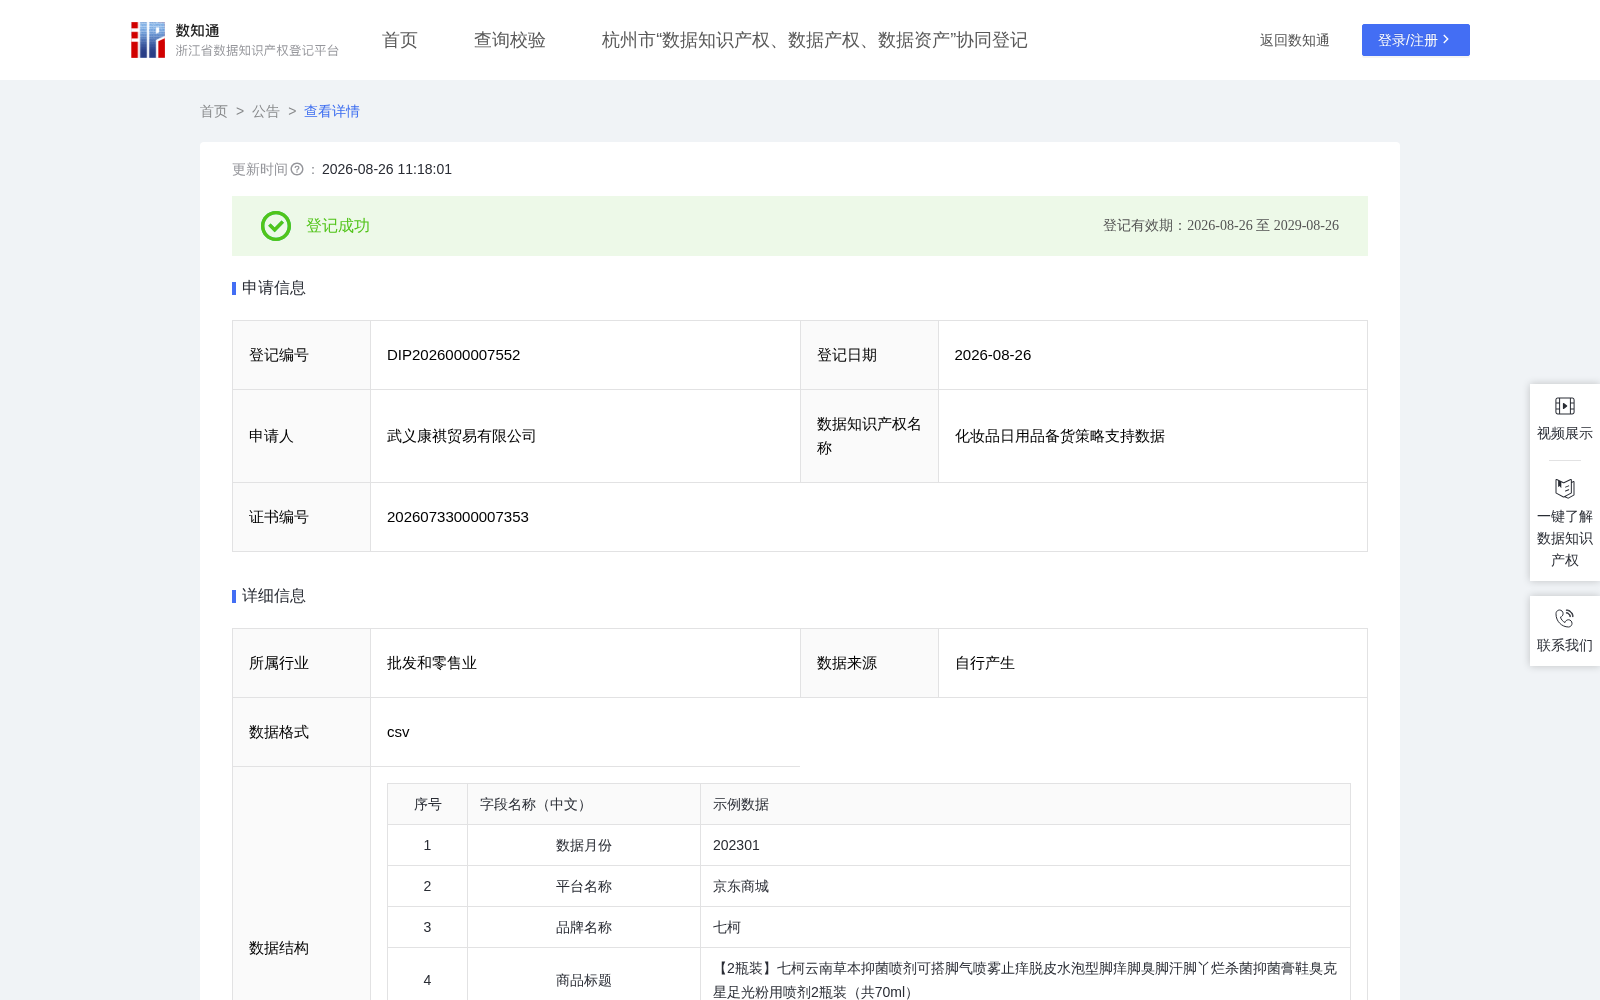Image resolution: width=1600 pixels, height=1000 pixels.
Task: Select certificate number 20260733000007353
Action: [458, 517]
